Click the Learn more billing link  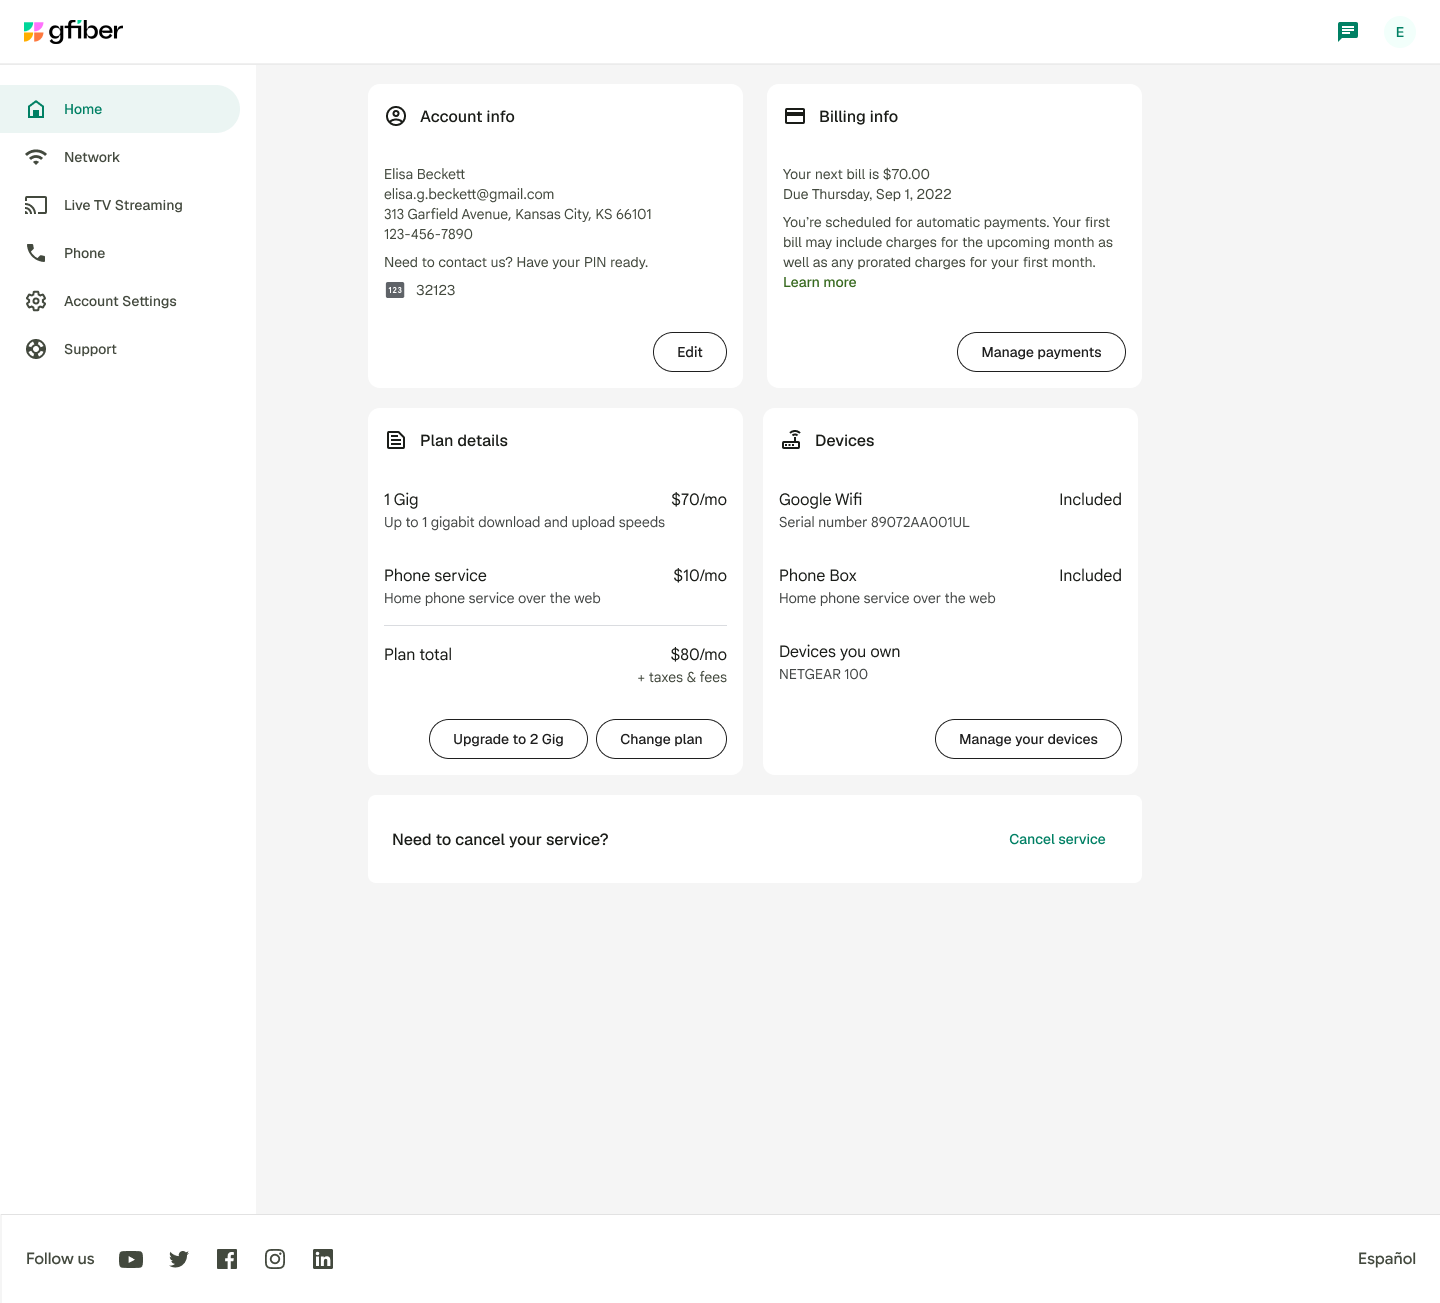pos(819,282)
